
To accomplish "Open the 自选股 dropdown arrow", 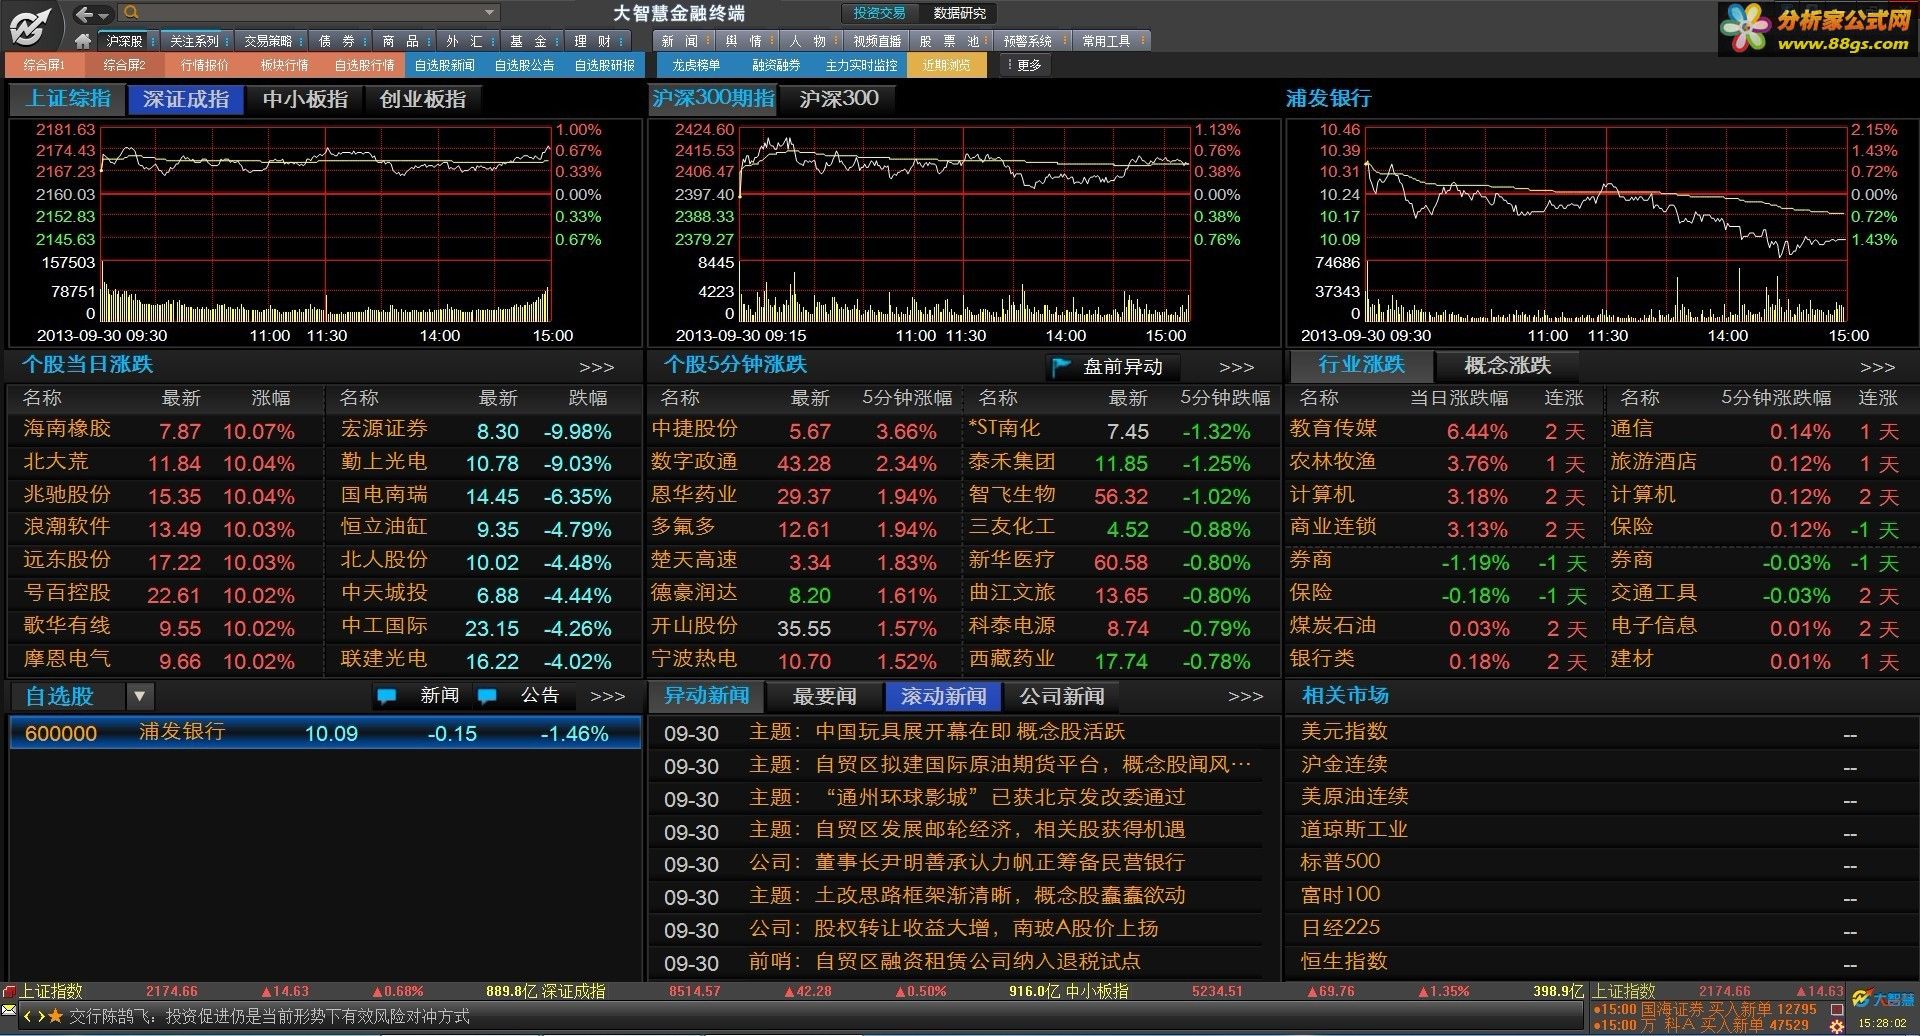I will pos(139,696).
